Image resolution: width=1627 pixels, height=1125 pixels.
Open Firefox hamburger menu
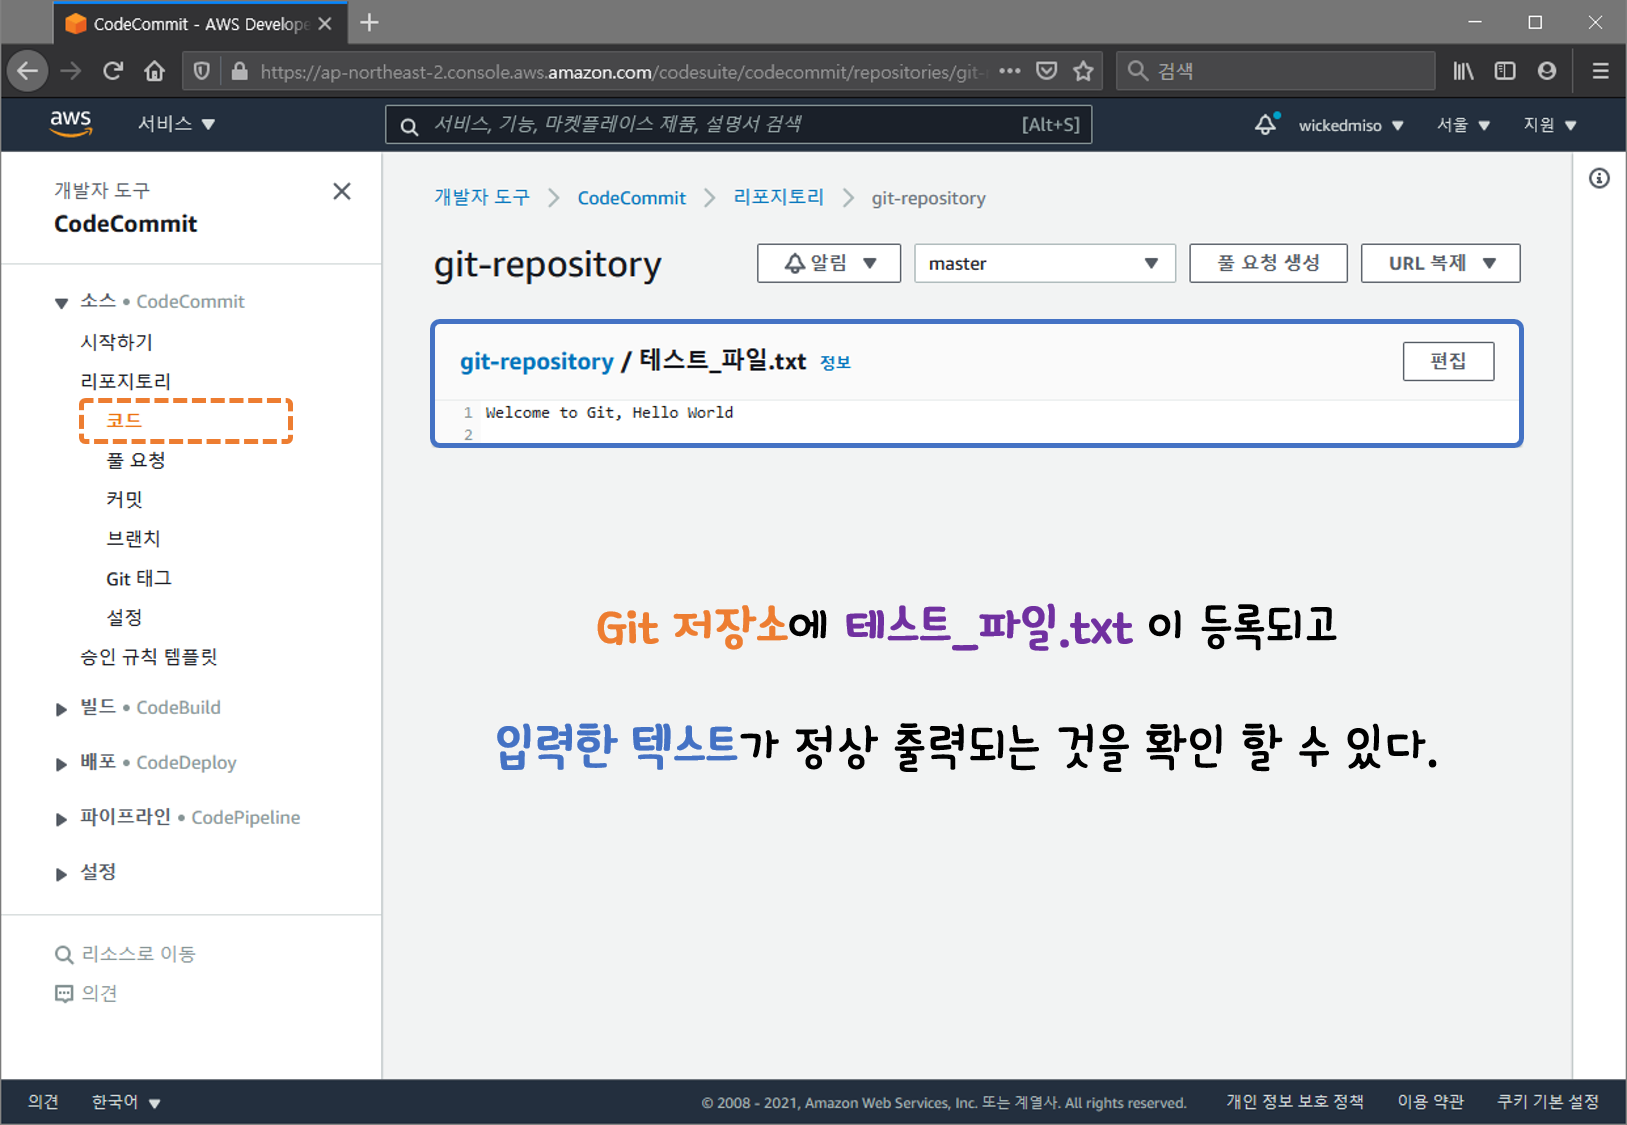click(x=1601, y=71)
